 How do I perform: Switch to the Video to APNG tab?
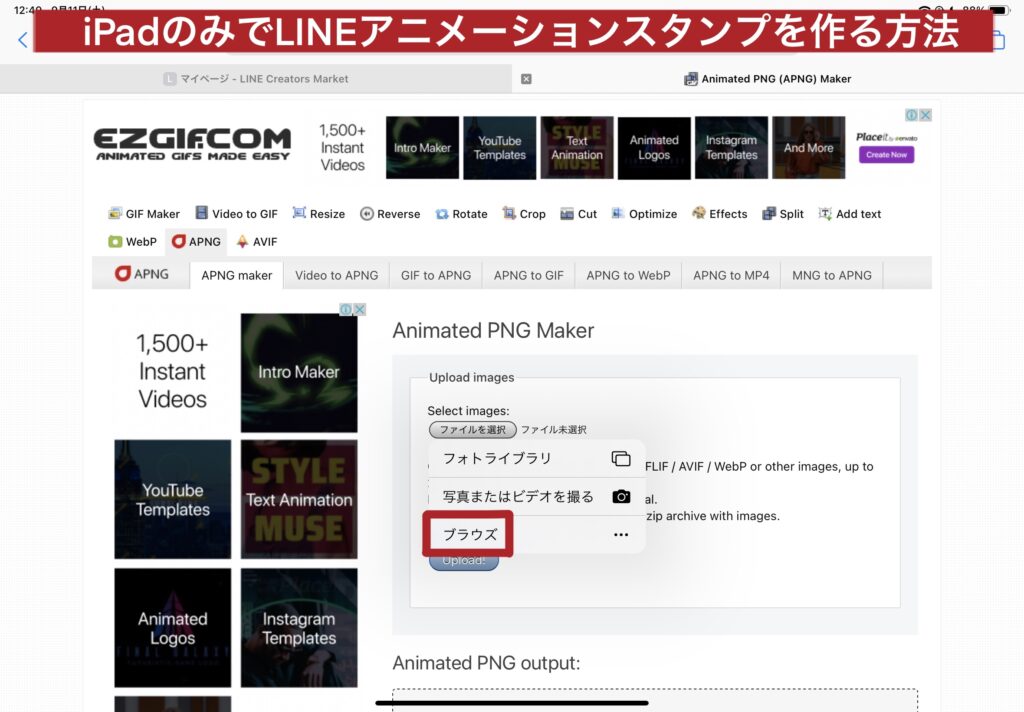click(x=336, y=276)
